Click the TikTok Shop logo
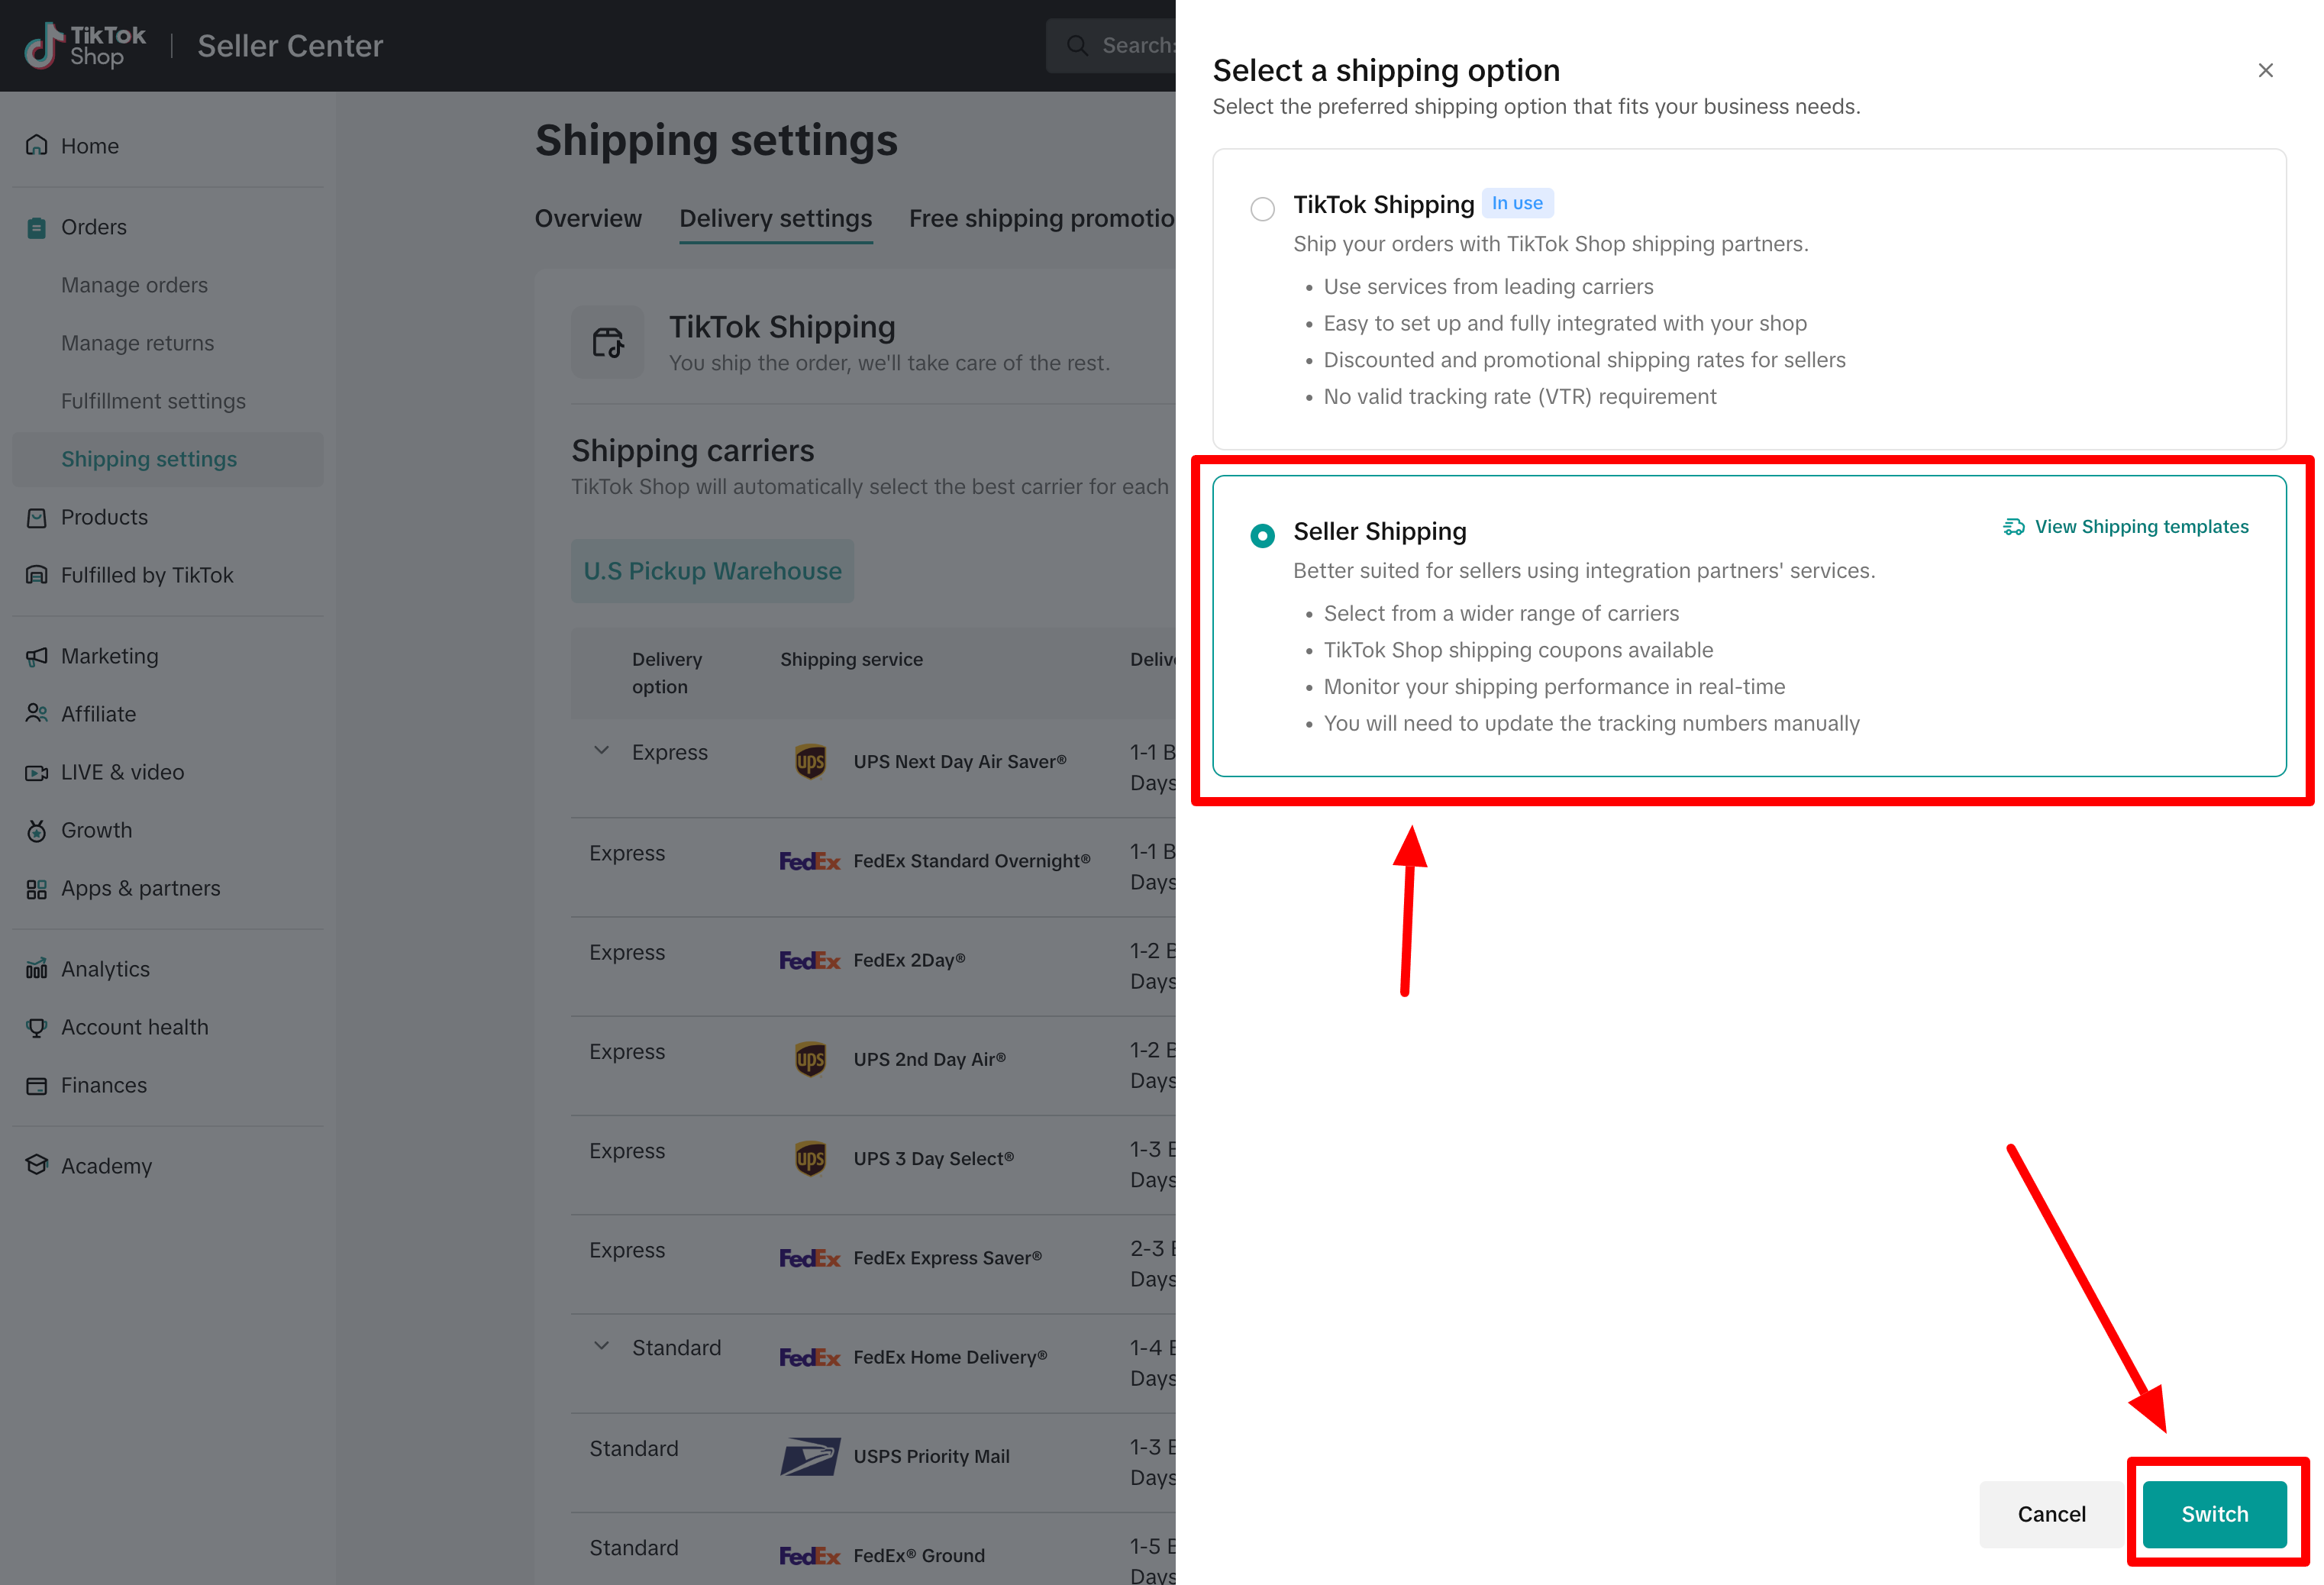 tap(85, 46)
